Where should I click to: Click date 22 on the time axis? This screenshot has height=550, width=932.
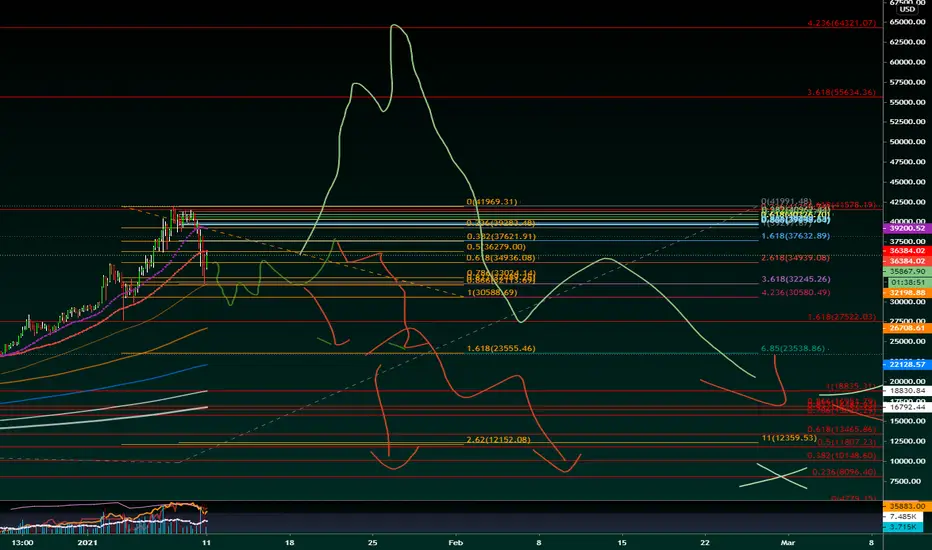point(705,542)
